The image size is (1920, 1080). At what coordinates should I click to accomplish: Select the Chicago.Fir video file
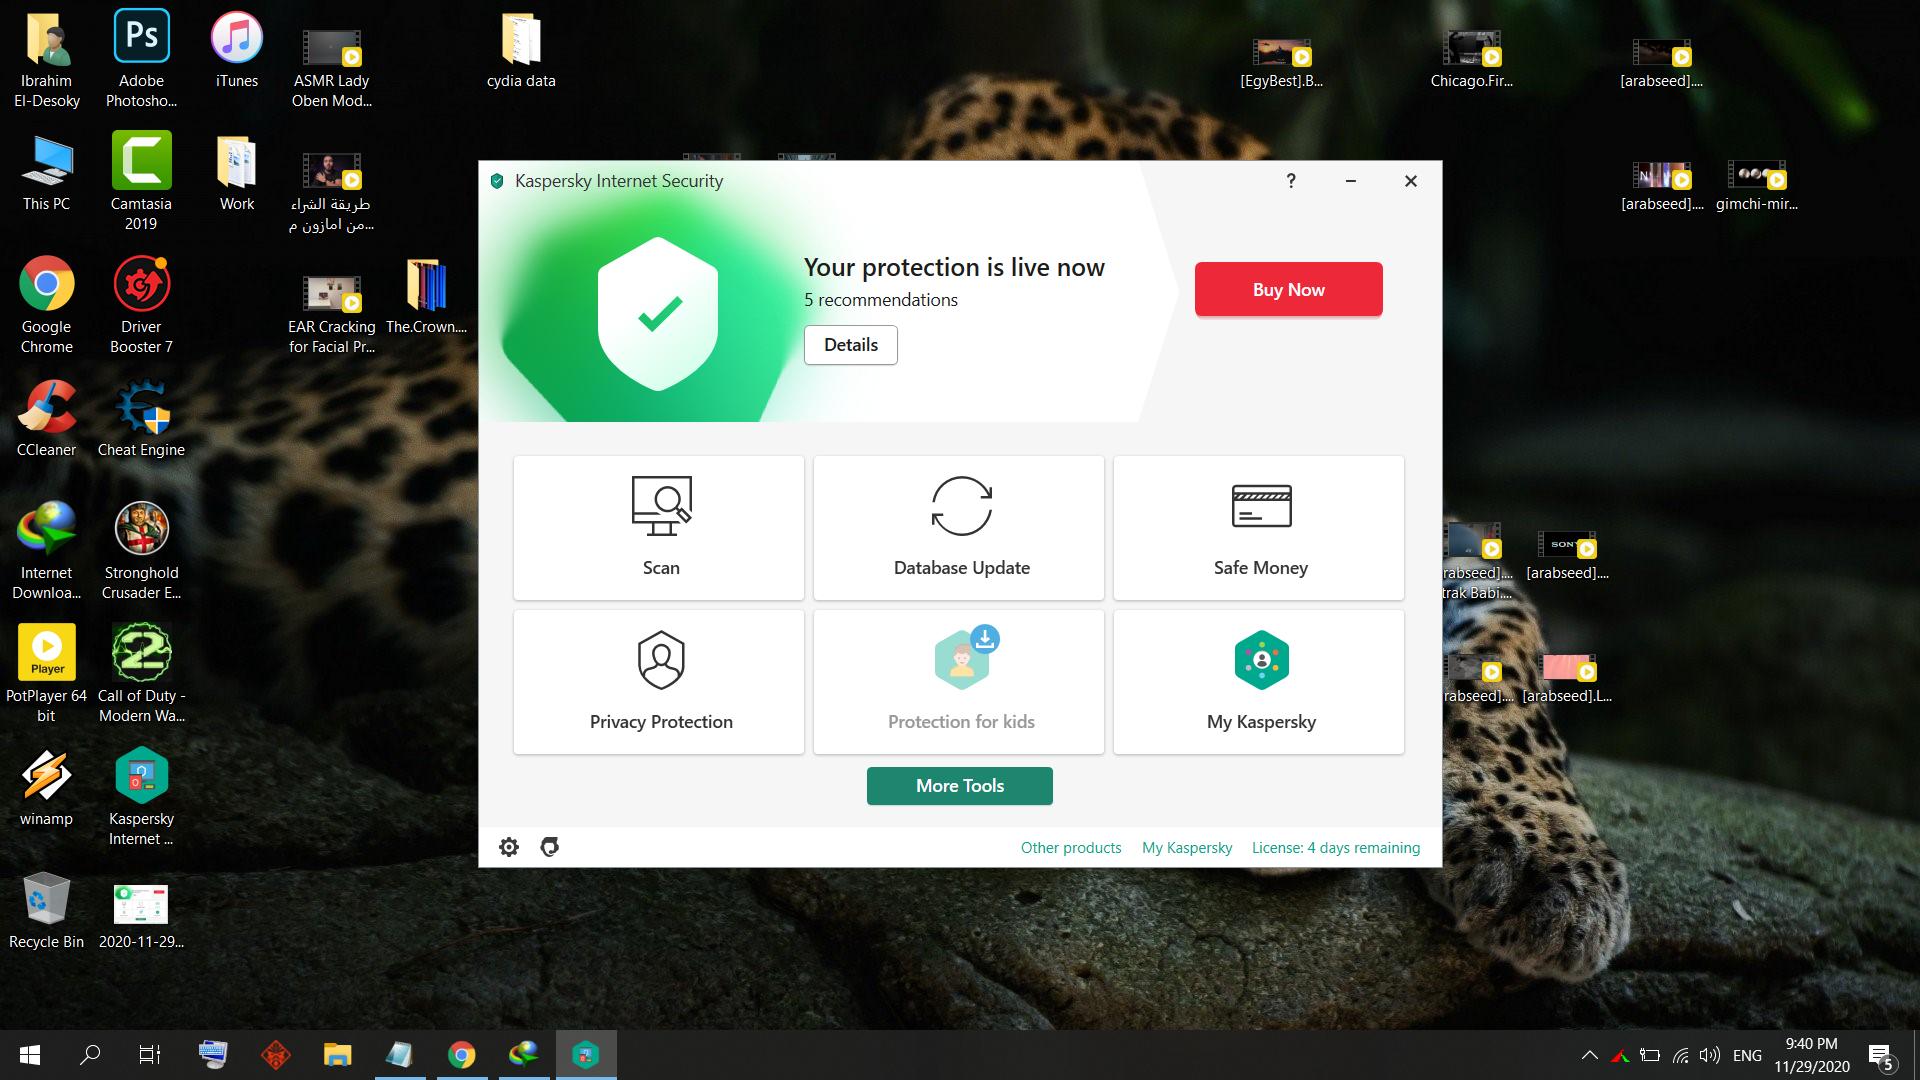pyautogui.click(x=1472, y=59)
